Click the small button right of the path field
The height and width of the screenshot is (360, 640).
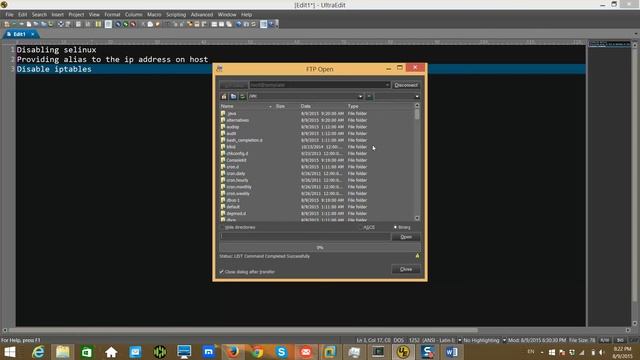click(x=369, y=97)
